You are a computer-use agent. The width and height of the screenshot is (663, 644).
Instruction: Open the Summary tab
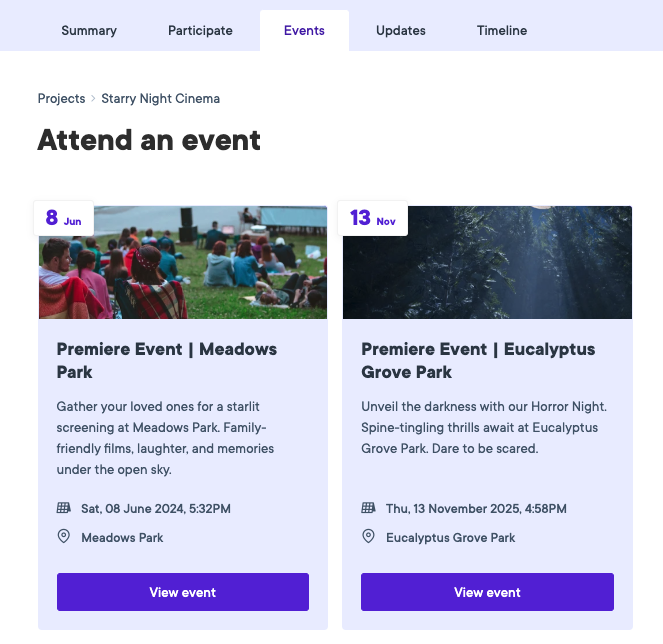pos(89,30)
